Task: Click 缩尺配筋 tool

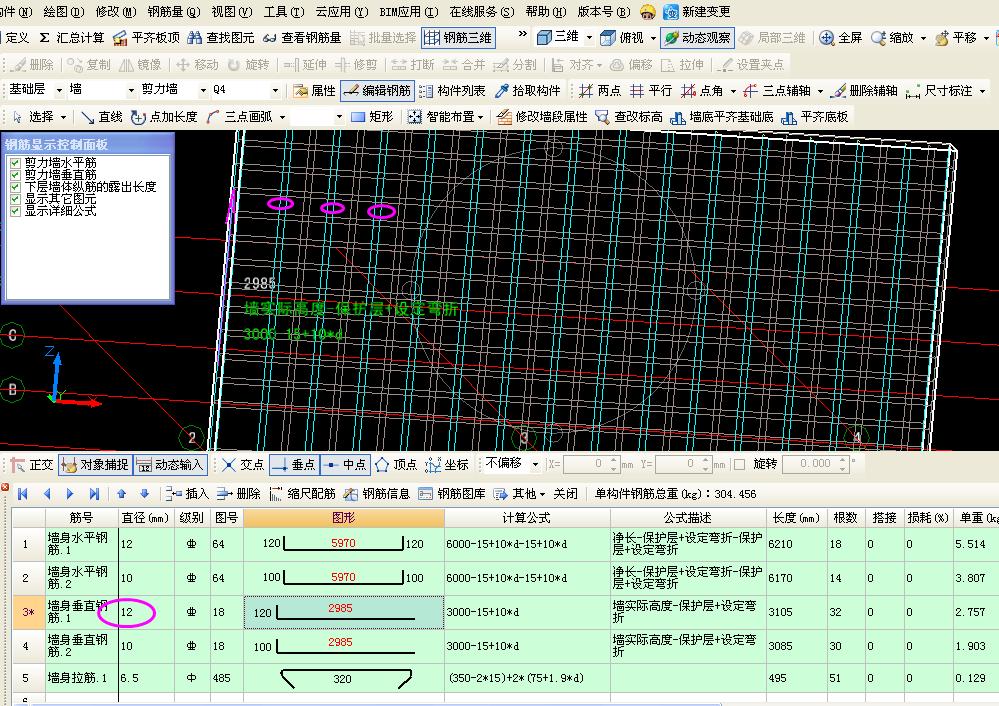Action: (302, 493)
